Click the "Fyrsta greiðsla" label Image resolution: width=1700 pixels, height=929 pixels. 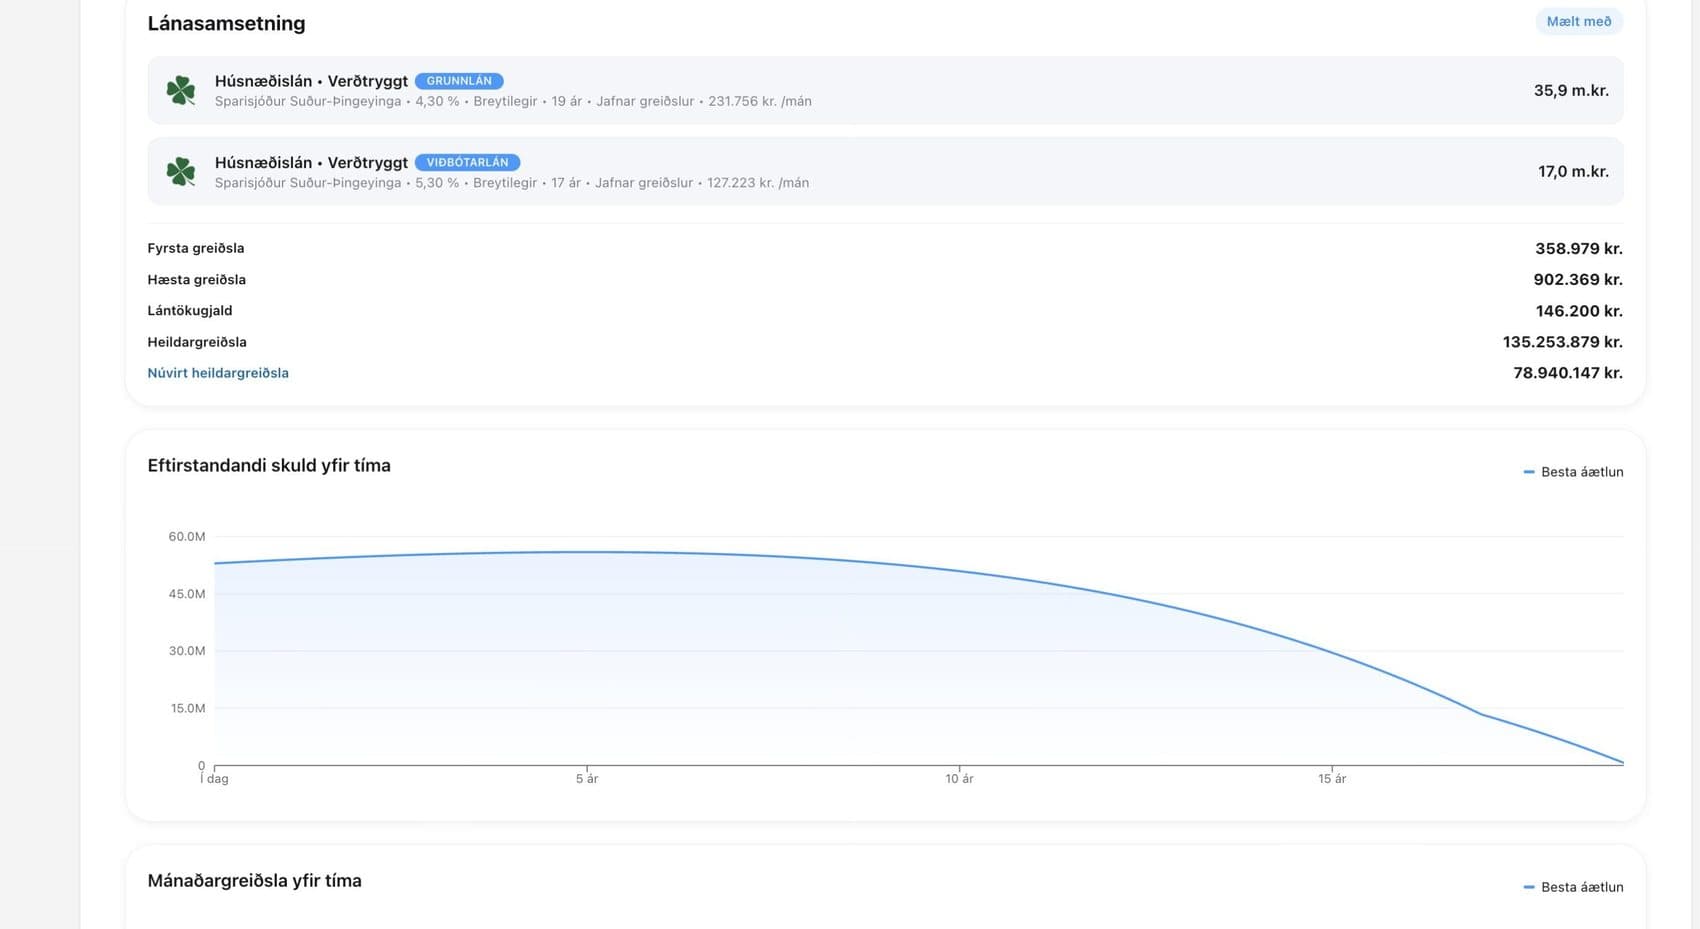[x=196, y=248]
